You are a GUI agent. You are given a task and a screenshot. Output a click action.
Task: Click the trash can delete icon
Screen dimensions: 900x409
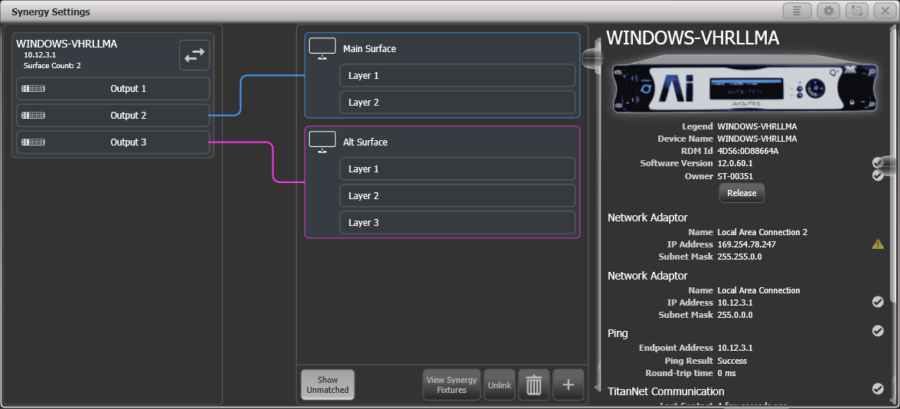tap(534, 385)
